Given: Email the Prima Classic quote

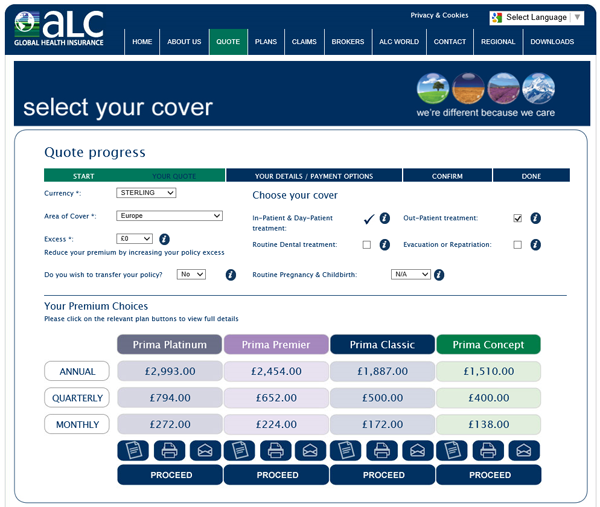Looking at the screenshot, I should pos(418,450).
